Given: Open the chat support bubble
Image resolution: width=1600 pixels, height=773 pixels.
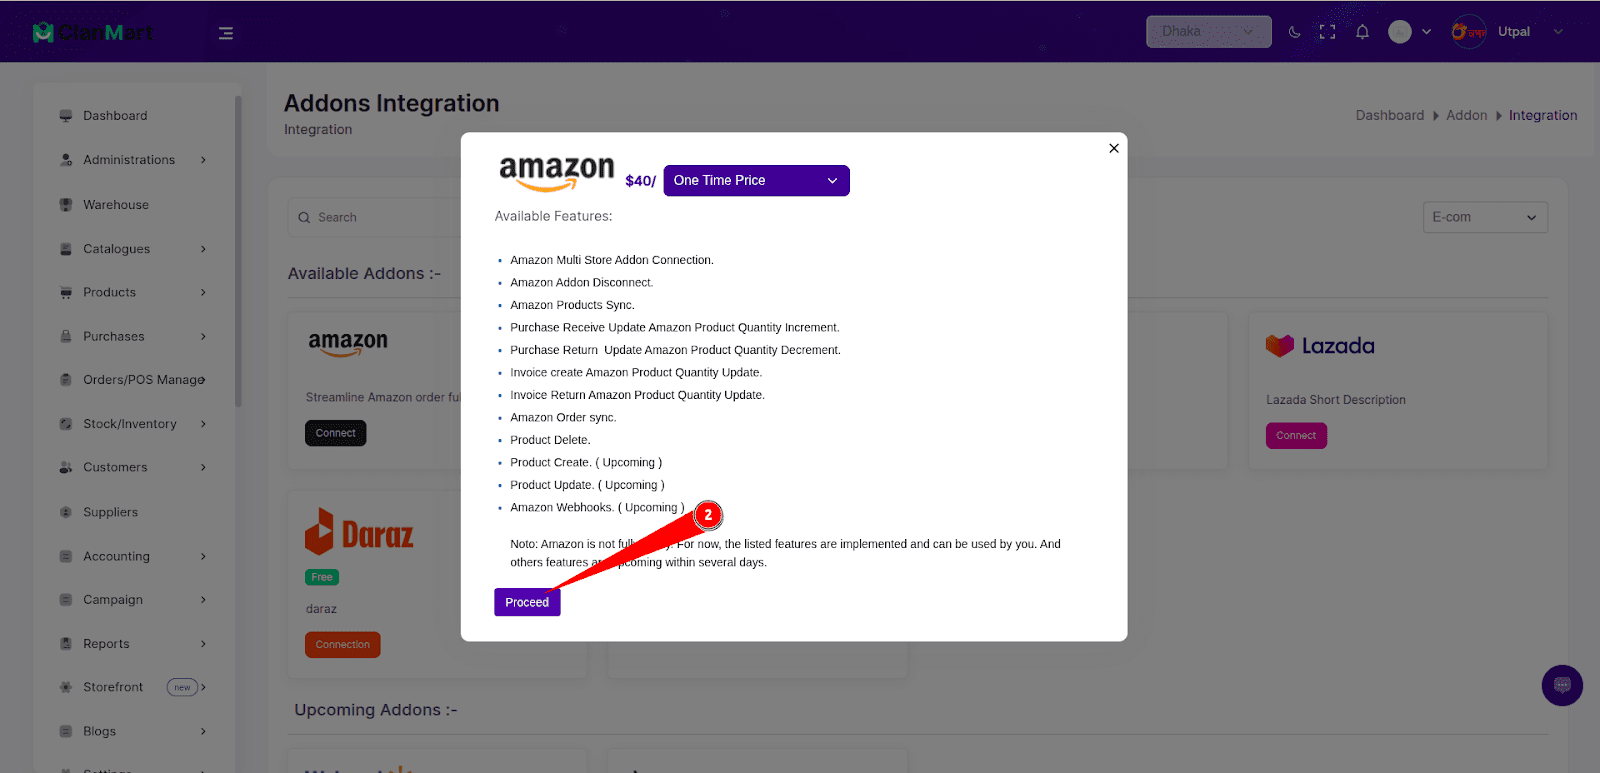Looking at the screenshot, I should [x=1562, y=686].
